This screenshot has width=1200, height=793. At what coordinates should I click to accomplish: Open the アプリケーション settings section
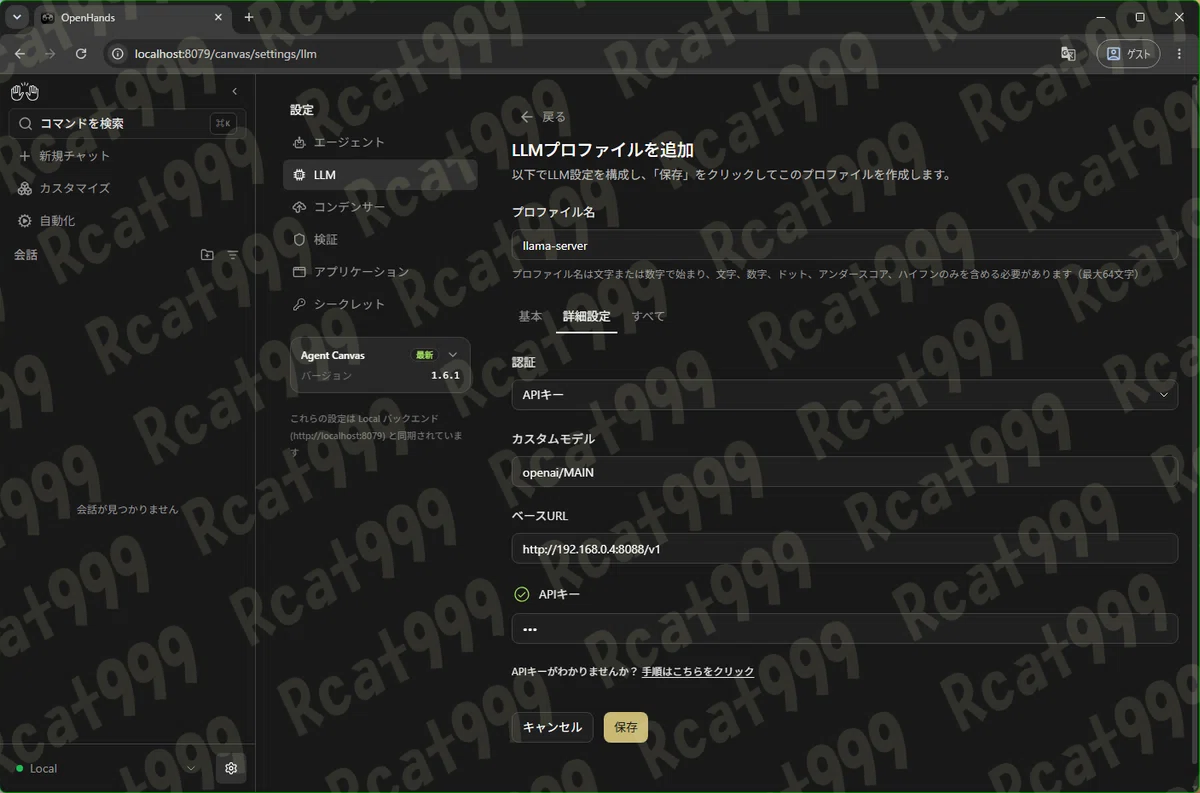tap(380, 272)
